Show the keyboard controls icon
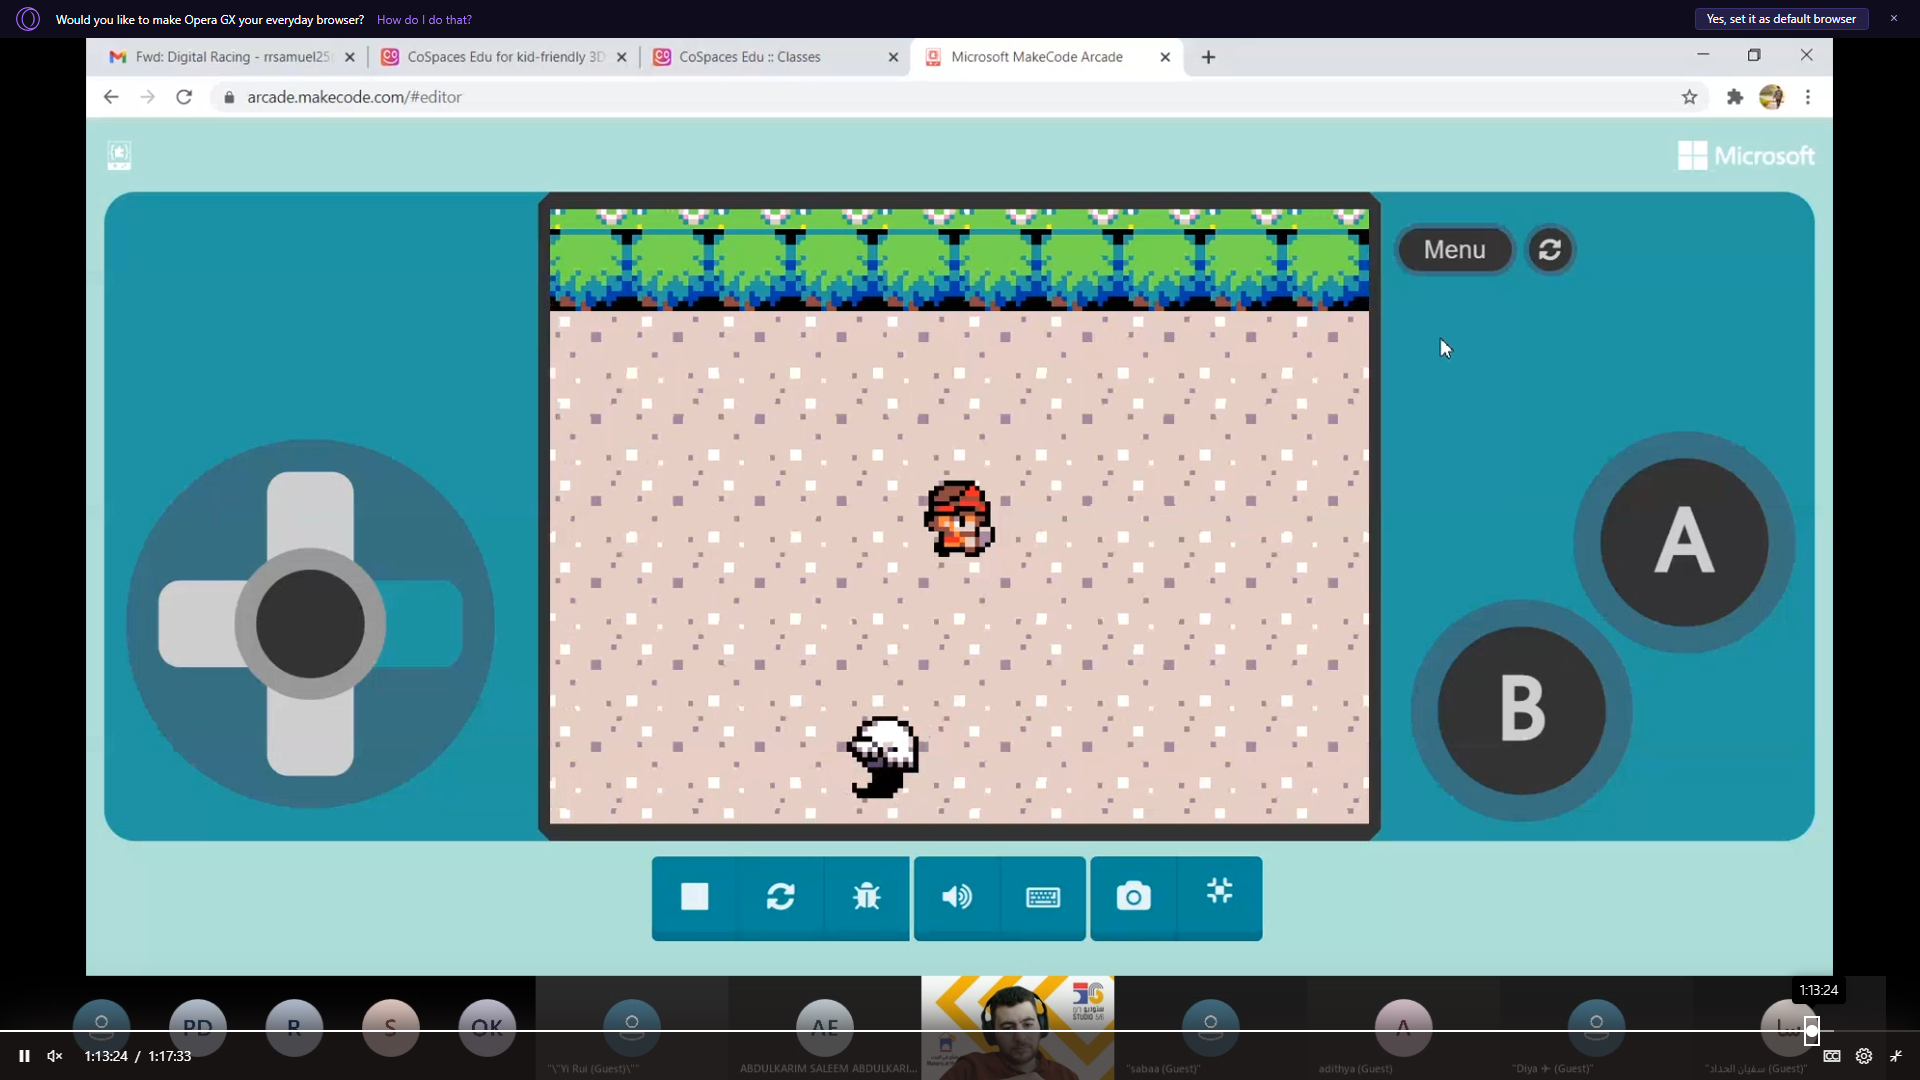 click(x=1043, y=897)
